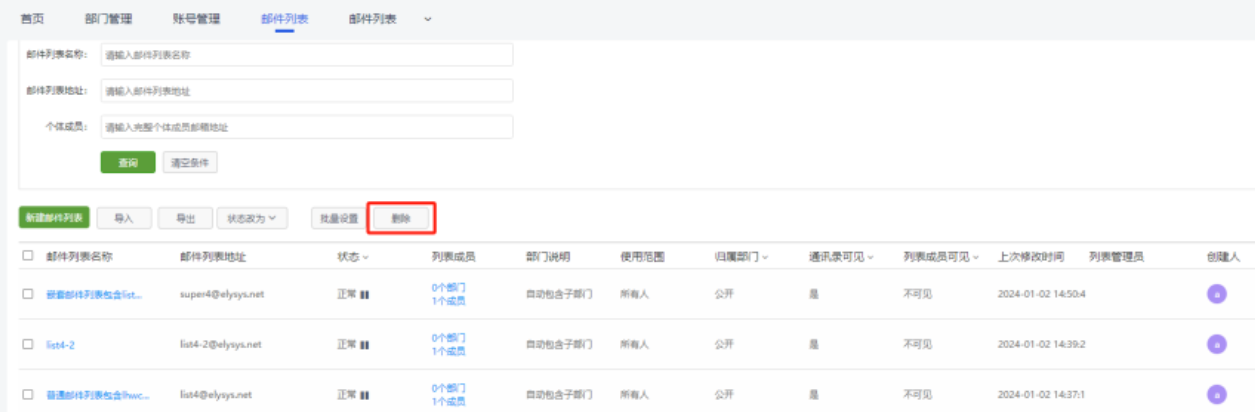Screen dimensions: 1255x412
Task: Focus the 邮件列表名称 input field
Action: [307, 55]
